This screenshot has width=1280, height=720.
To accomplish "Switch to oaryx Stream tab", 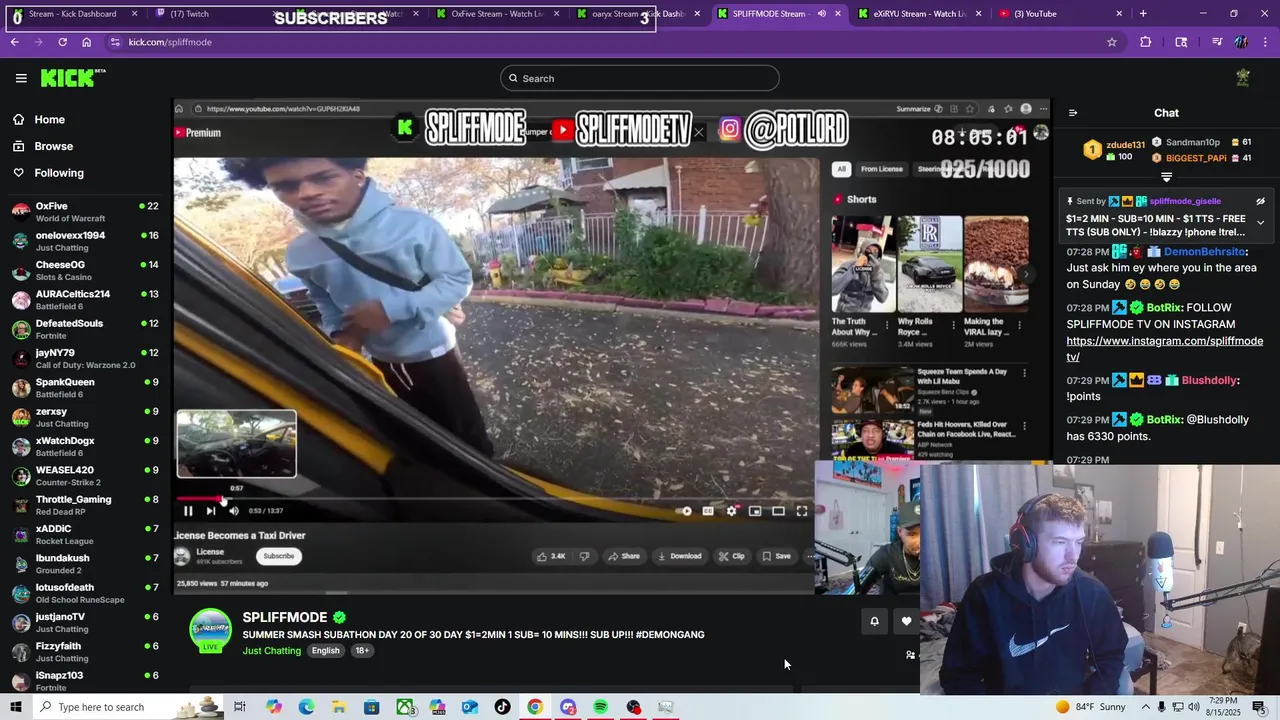I will [638, 14].
